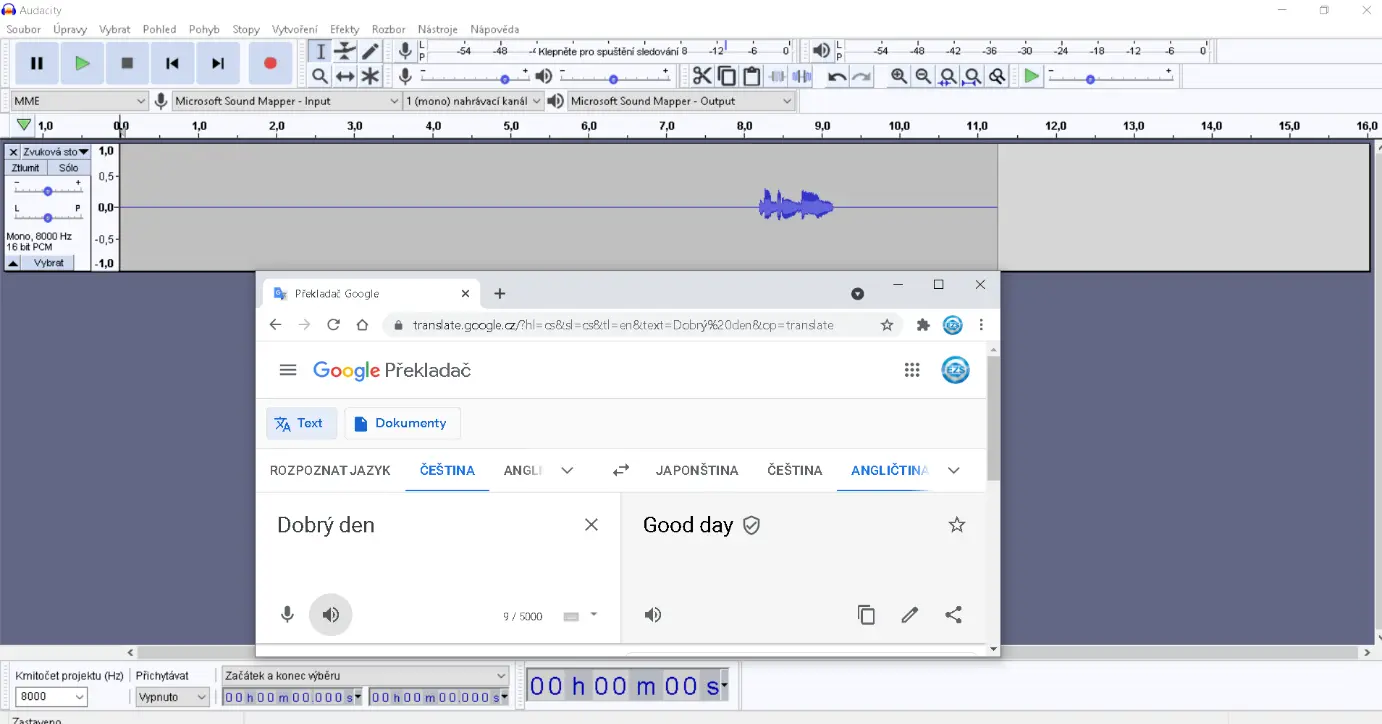Select the Time Shift tool

tap(345, 76)
